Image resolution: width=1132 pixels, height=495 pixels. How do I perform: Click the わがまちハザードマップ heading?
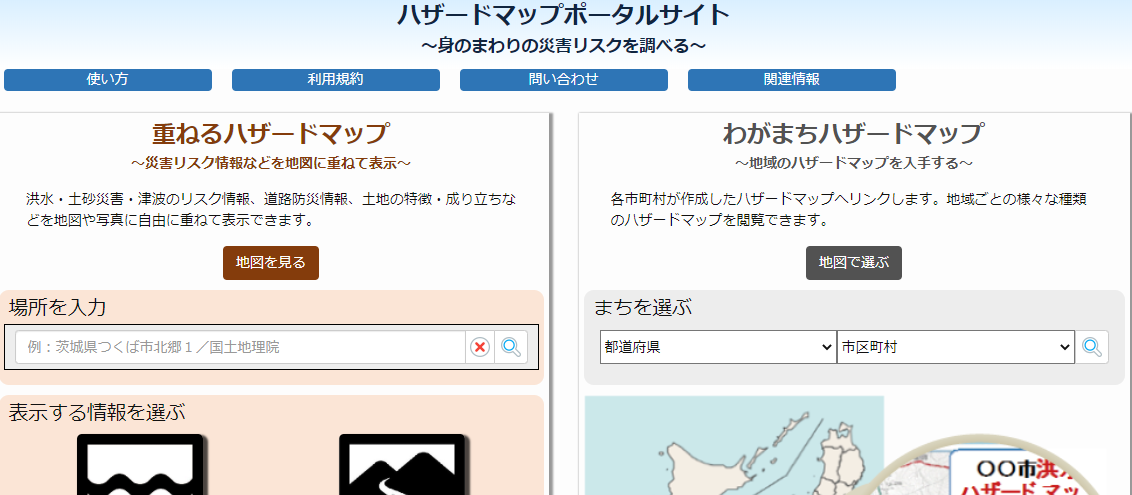(x=853, y=134)
